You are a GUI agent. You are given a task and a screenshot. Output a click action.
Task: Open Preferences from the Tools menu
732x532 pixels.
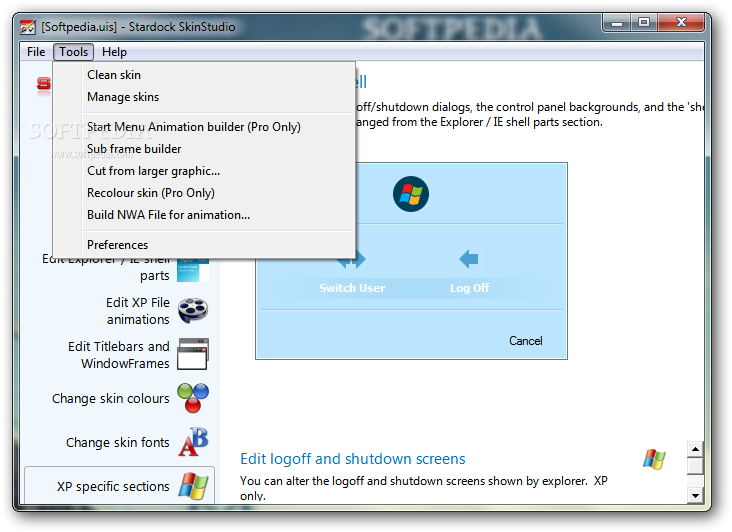(204, 245)
